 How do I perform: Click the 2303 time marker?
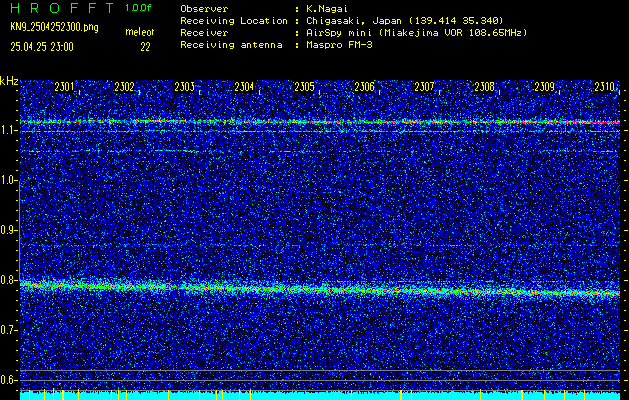click(184, 87)
